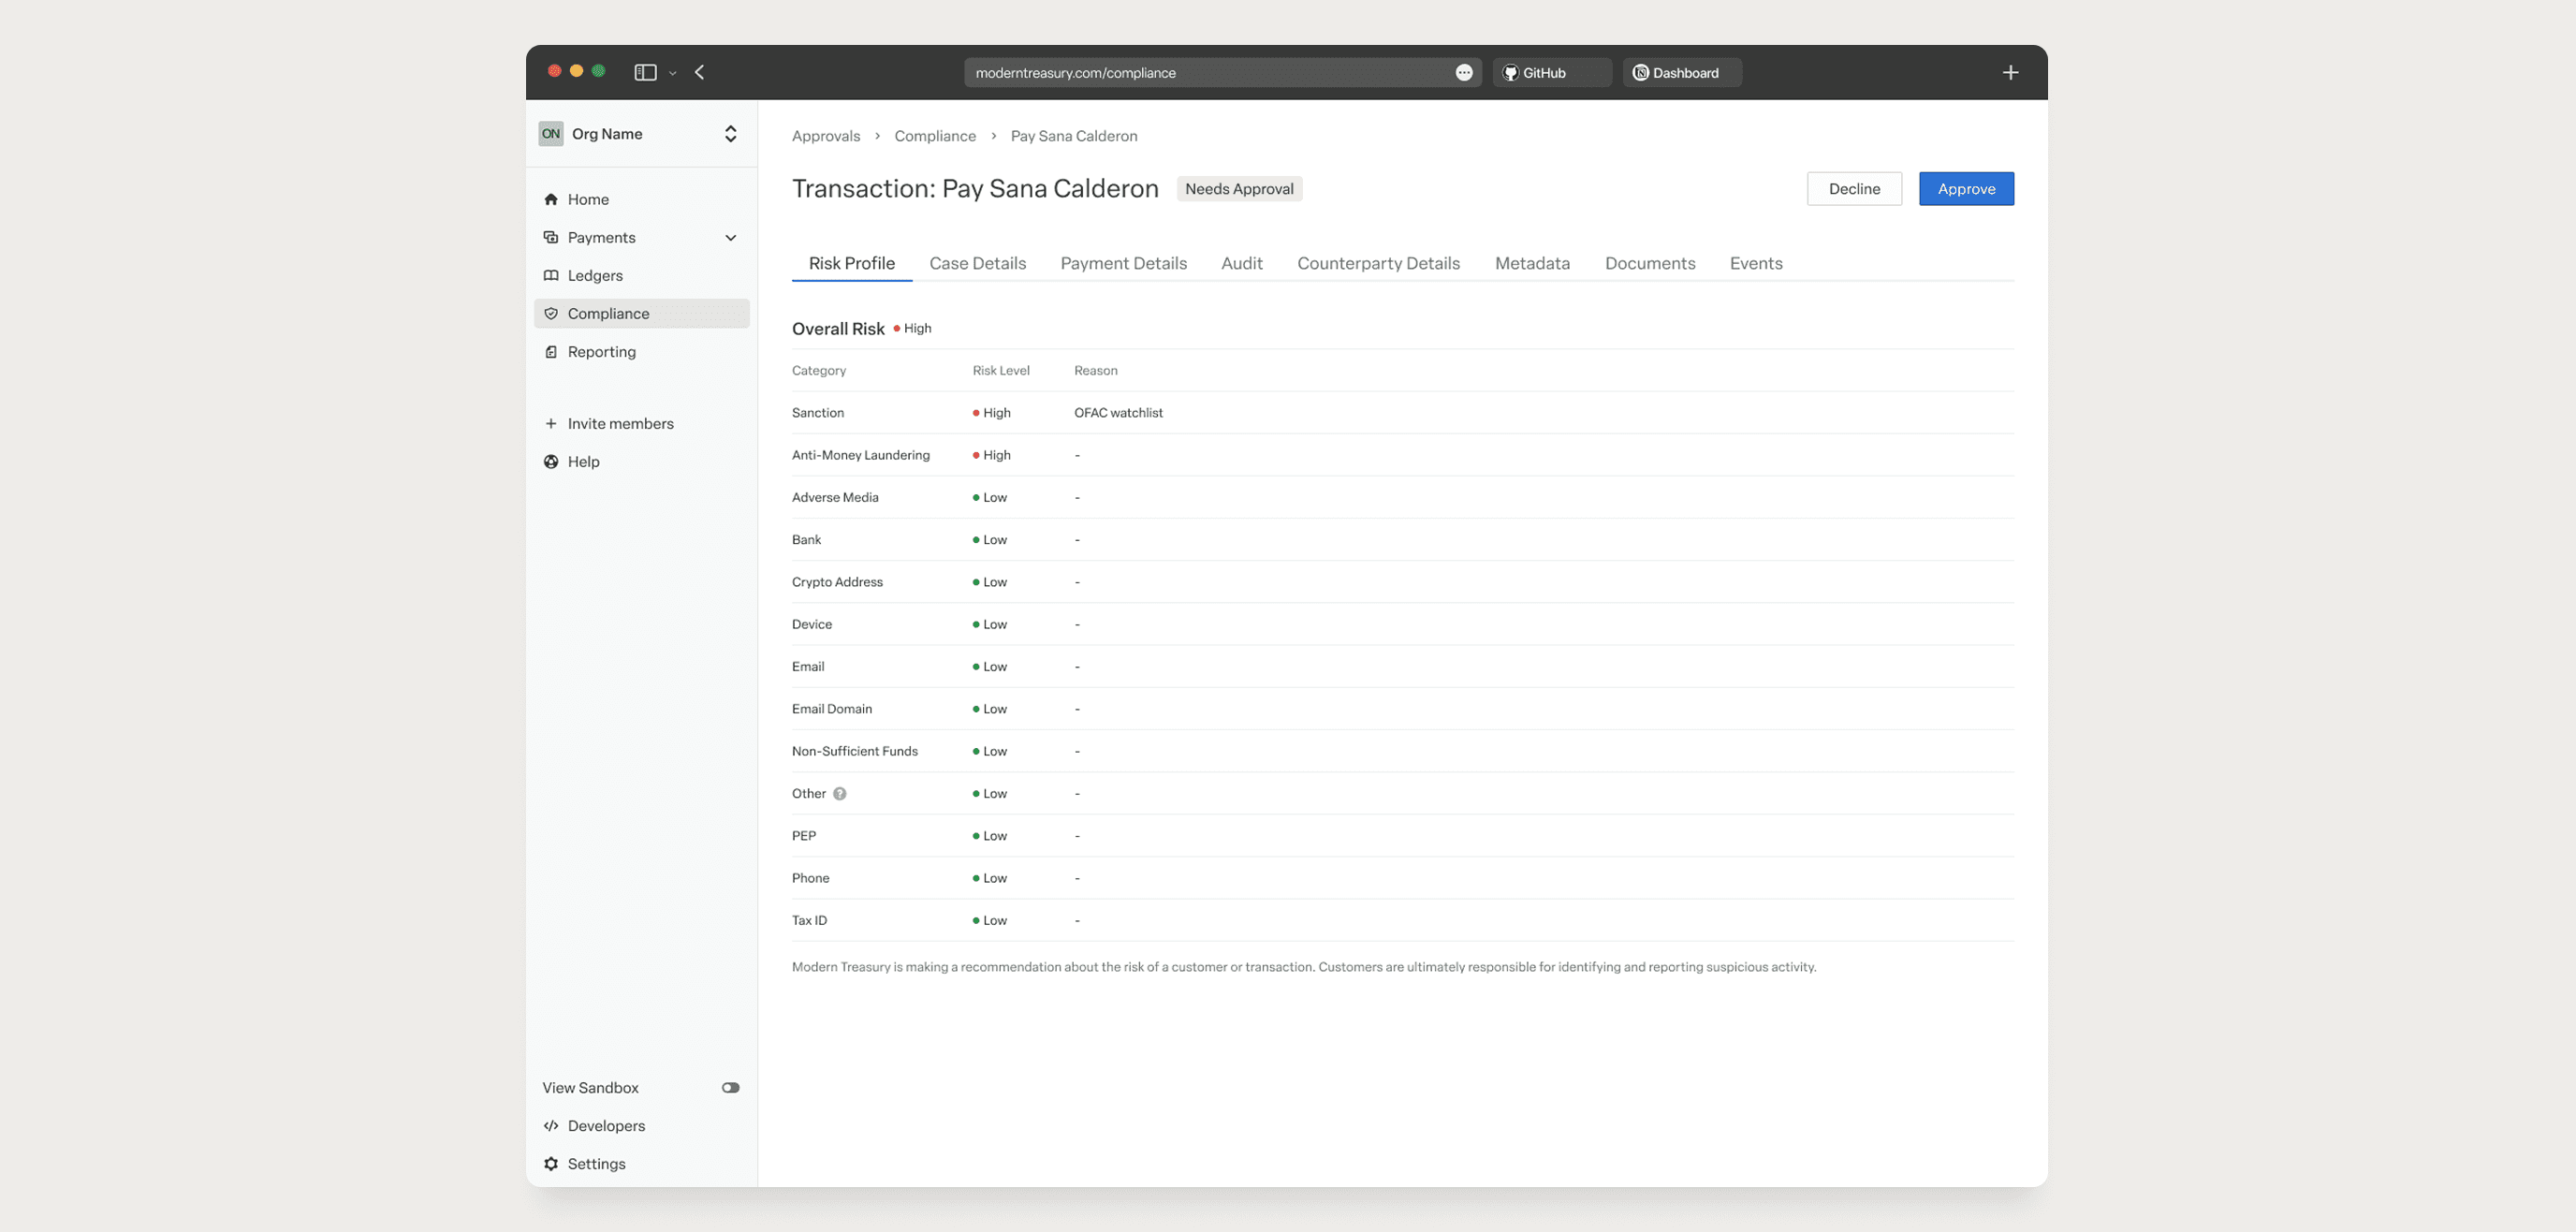2576x1232 pixels.
Task: Open the sidebar layout dropdown arrow
Action: tap(673, 73)
